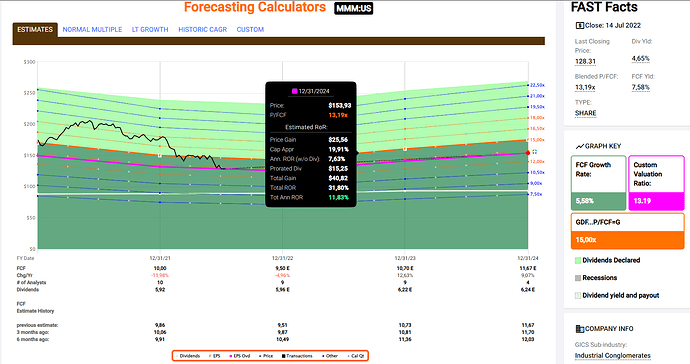Viewport: 690px width, 364px height.
Task: Click the 6 months ago value 12,03
Action: click(528, 339)
